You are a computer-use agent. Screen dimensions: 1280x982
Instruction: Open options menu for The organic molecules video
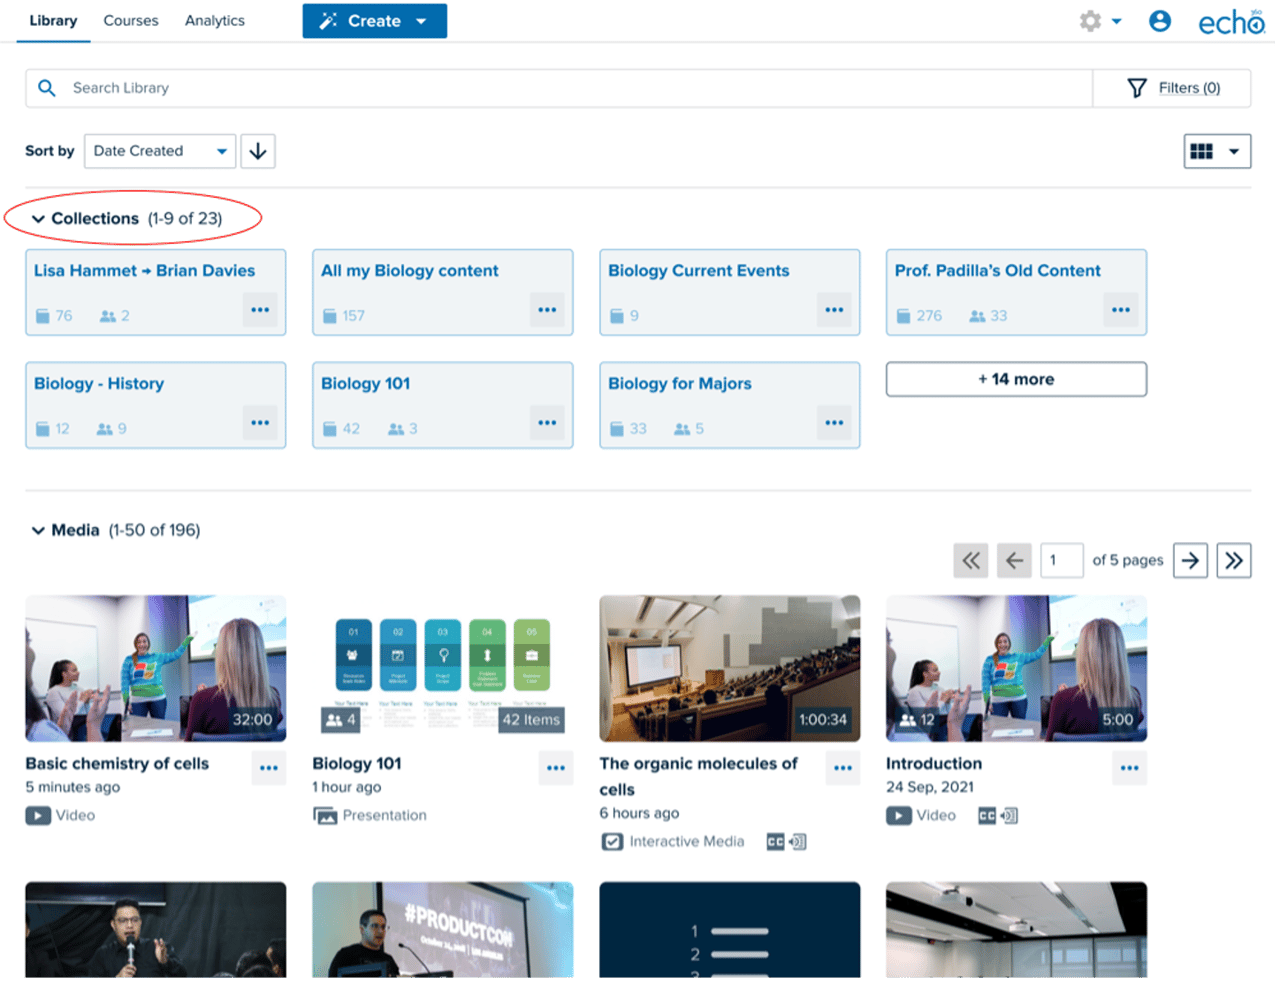click(x=843, y=768)
